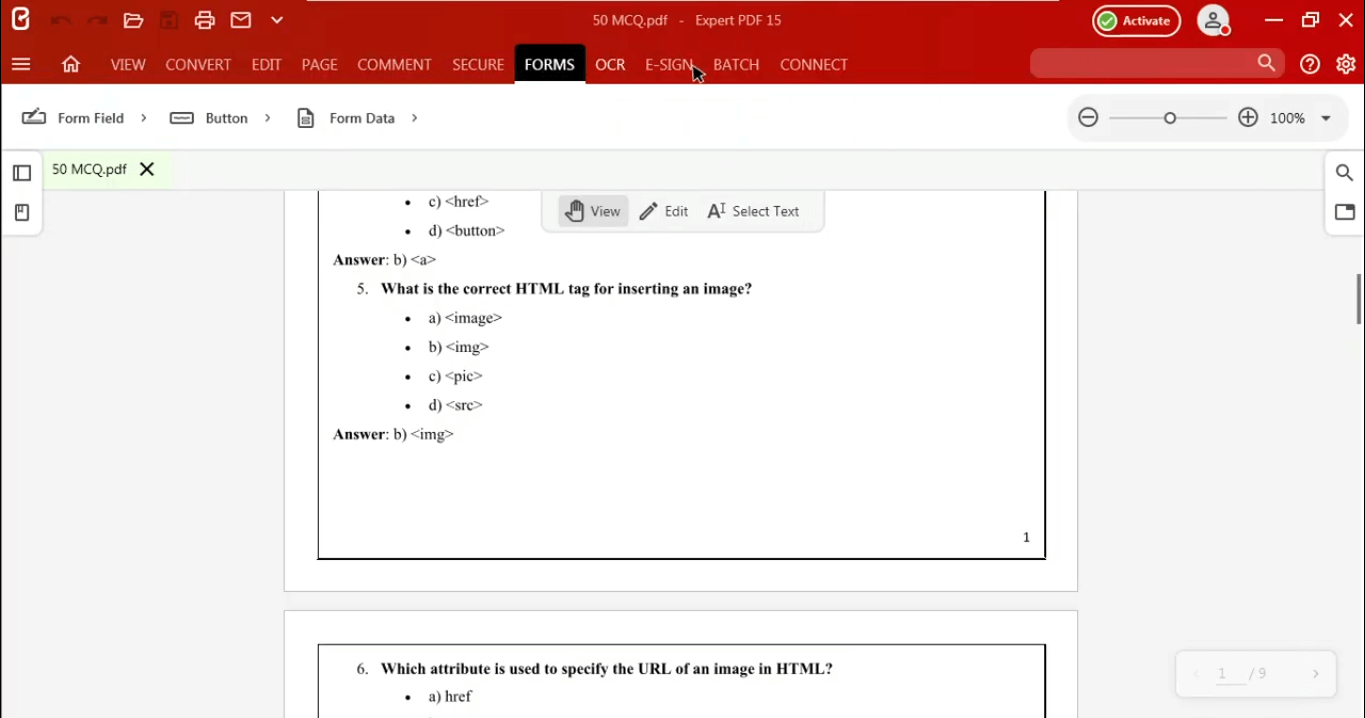Expand the Form Field chevron
The height and width of the screenshot is (718, 1365).
point(144,118)
